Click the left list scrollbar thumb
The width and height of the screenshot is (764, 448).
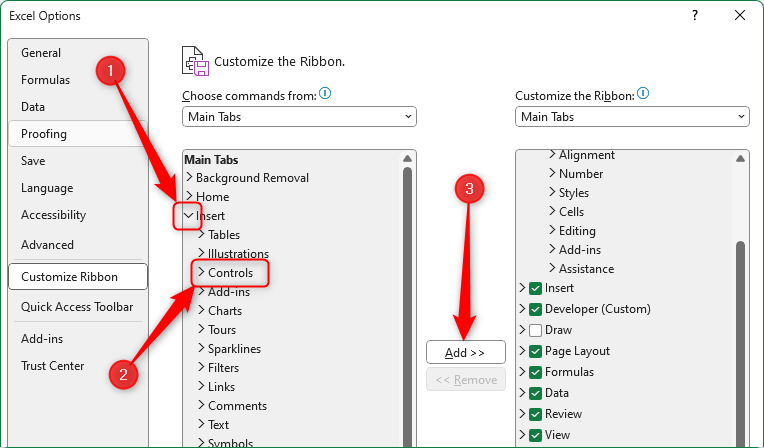(x=407, y=306)
